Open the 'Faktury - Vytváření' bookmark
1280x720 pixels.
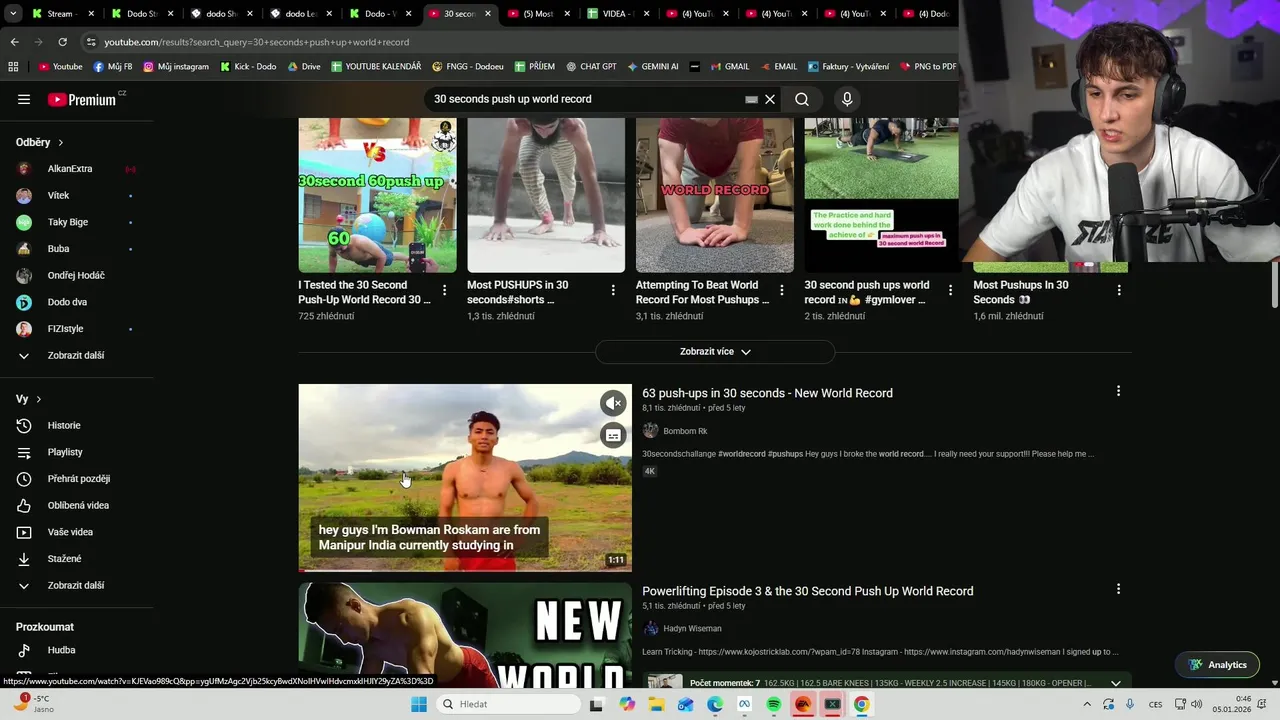click(x=849, y=67)
